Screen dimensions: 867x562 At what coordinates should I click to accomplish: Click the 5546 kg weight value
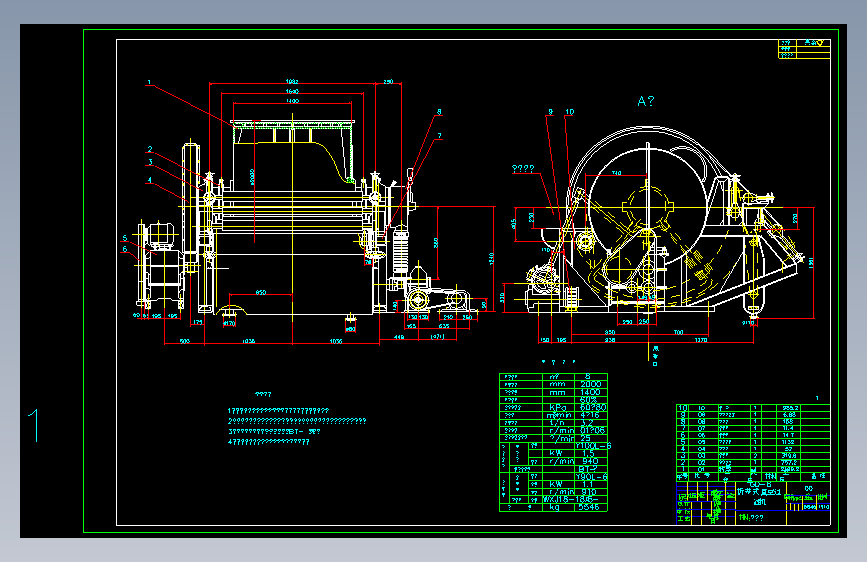589,507
